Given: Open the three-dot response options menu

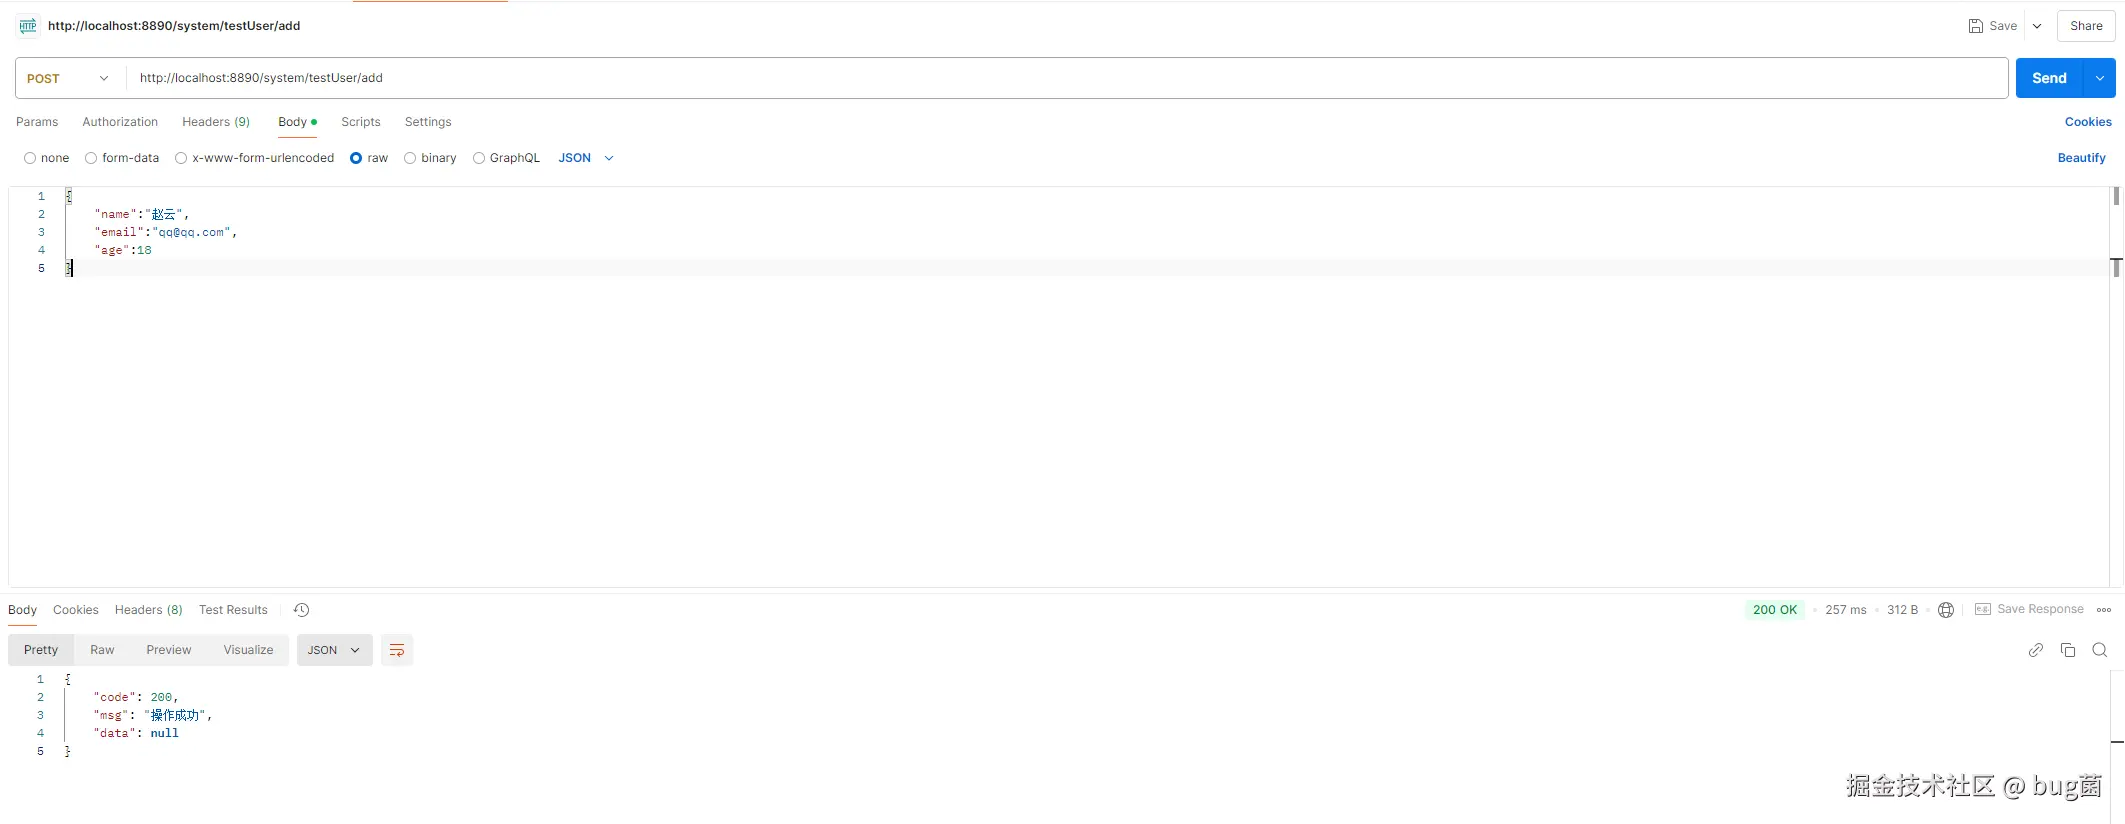Looking at the screenshot, I should coord(2103,610).
